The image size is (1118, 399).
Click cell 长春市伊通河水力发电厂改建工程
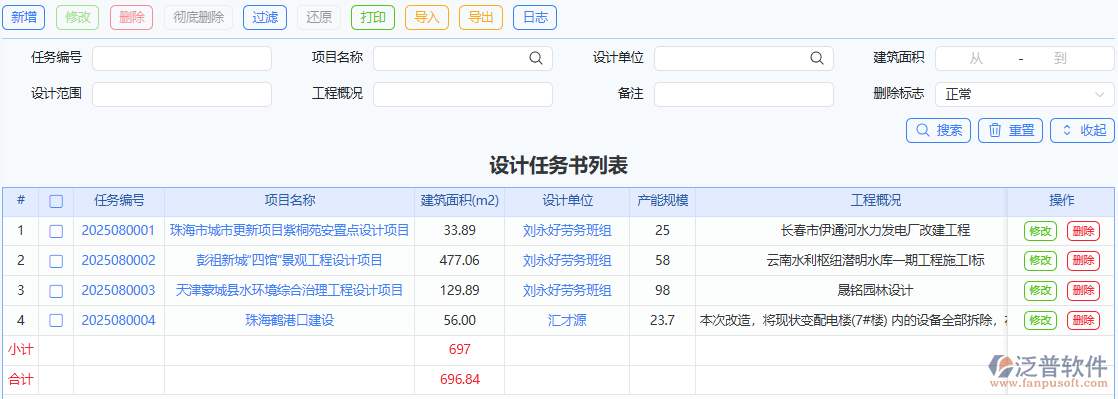[876, 231]
